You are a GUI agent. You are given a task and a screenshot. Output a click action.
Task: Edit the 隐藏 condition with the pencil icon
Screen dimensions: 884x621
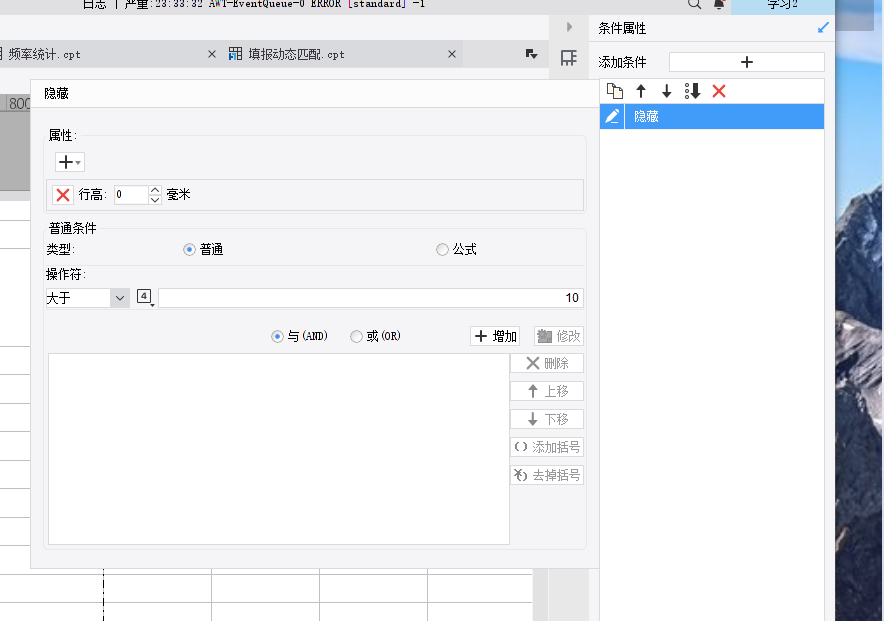[612, 116]
